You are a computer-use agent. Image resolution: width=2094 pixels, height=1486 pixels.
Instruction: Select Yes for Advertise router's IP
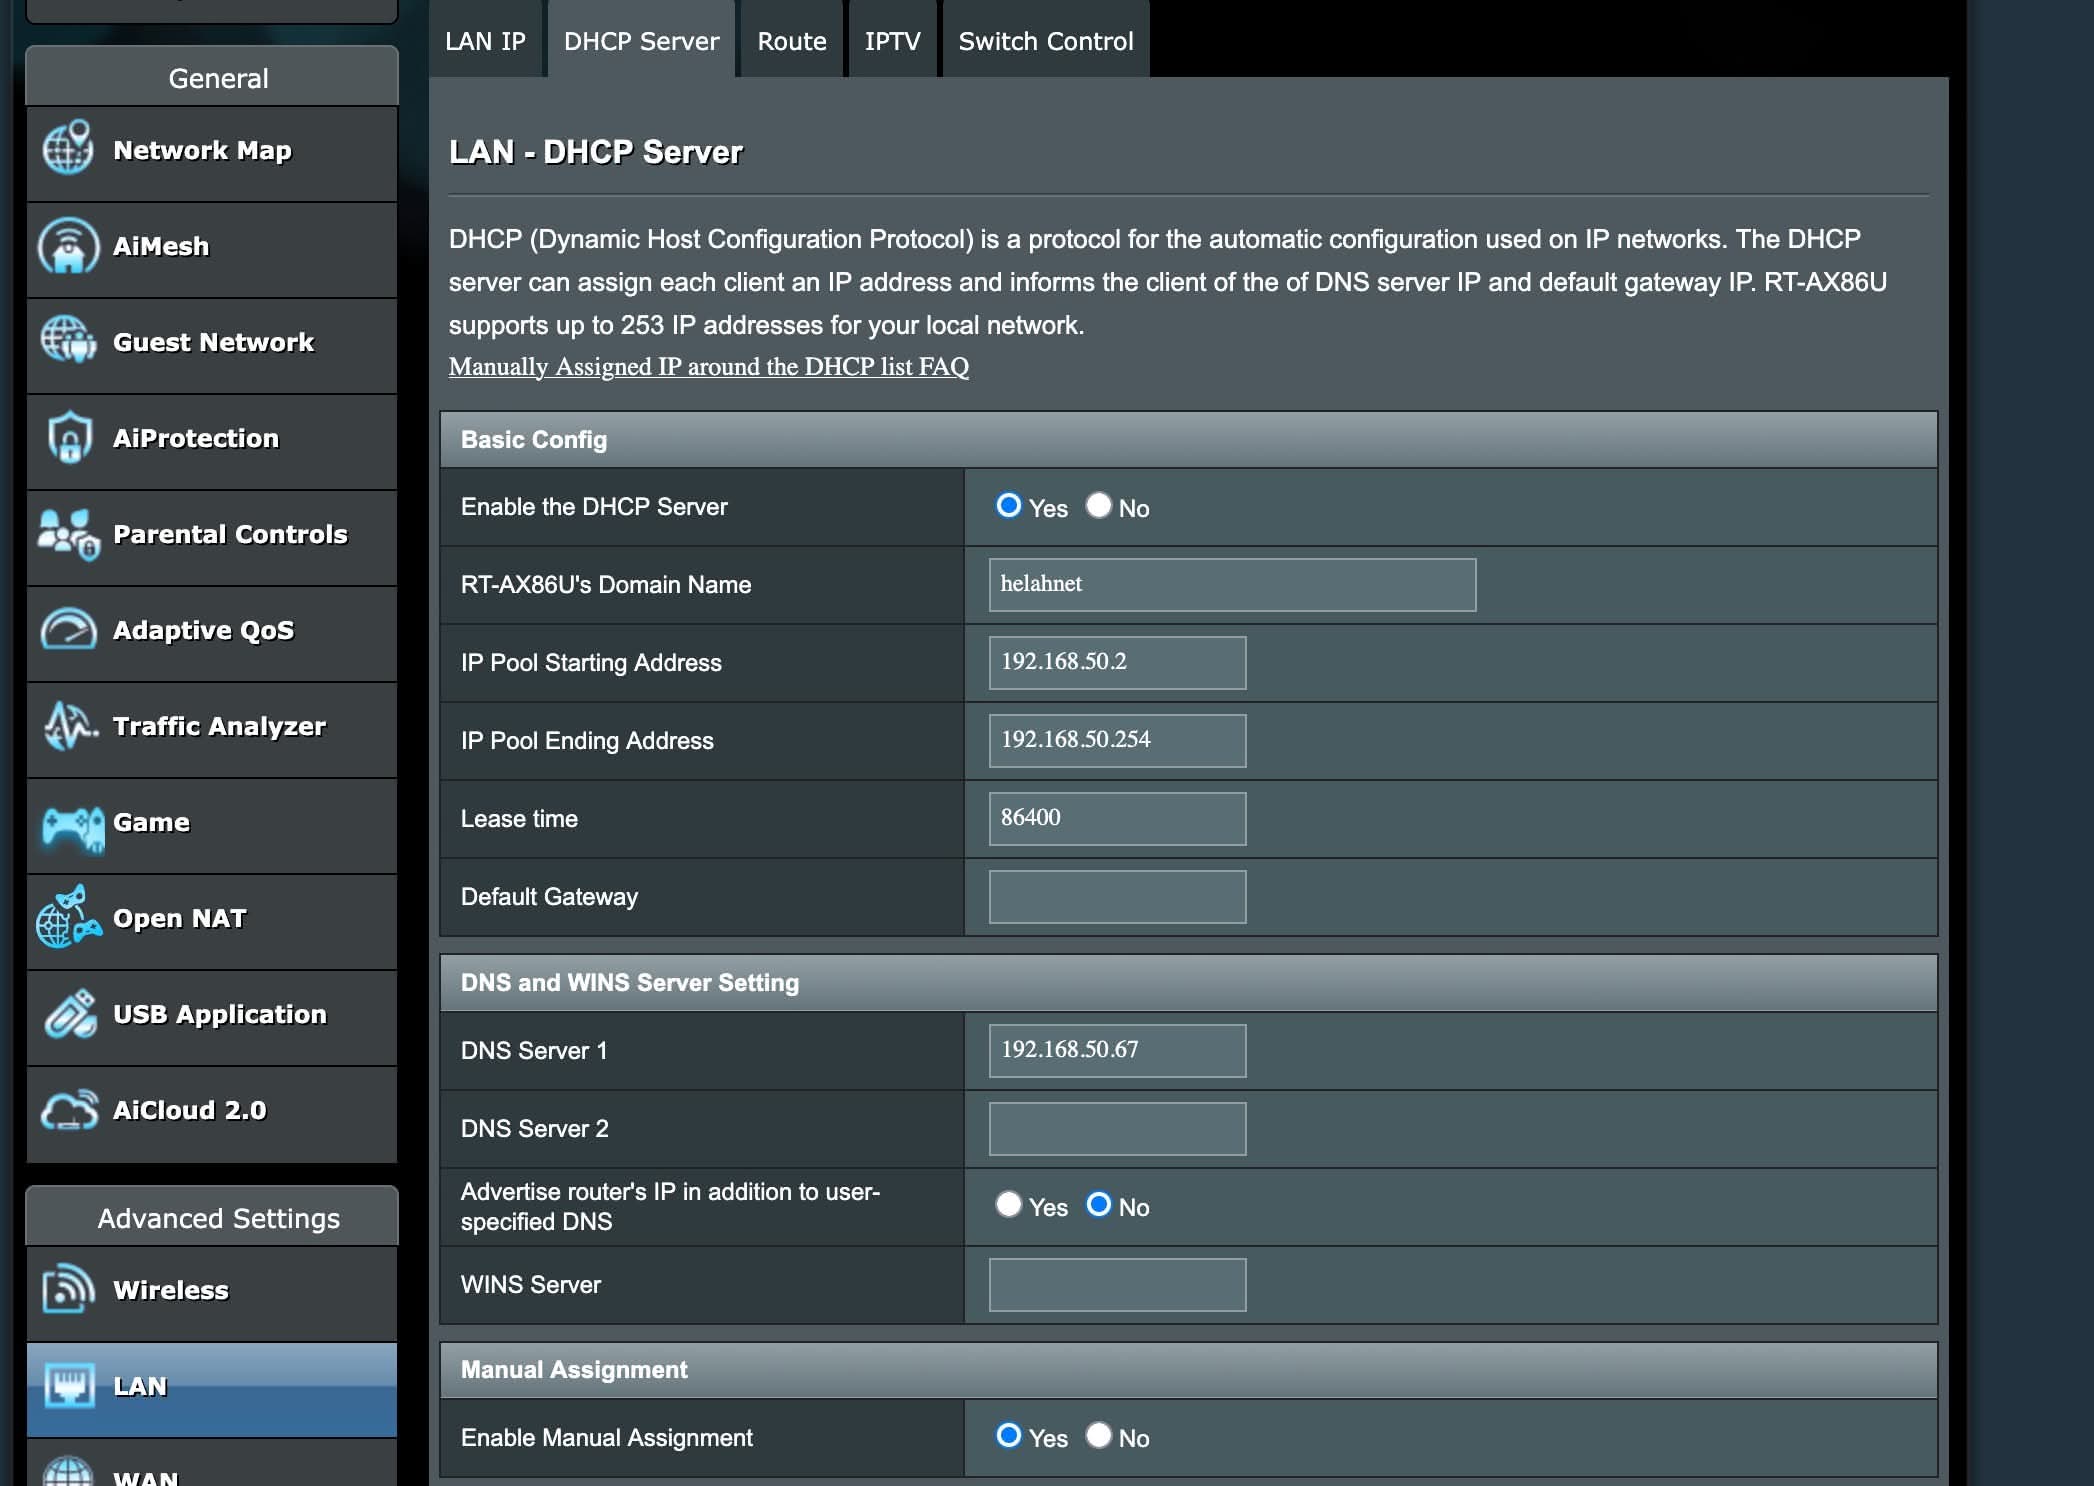point(1008,1204)
